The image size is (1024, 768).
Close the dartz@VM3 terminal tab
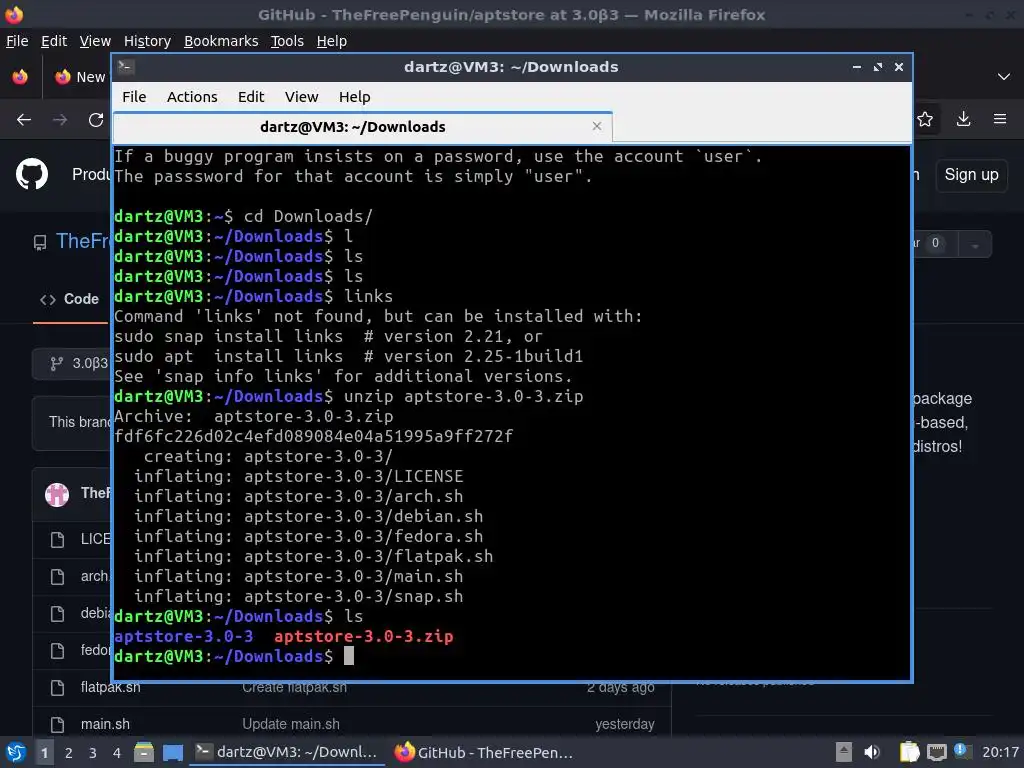(x=596, y=126)
